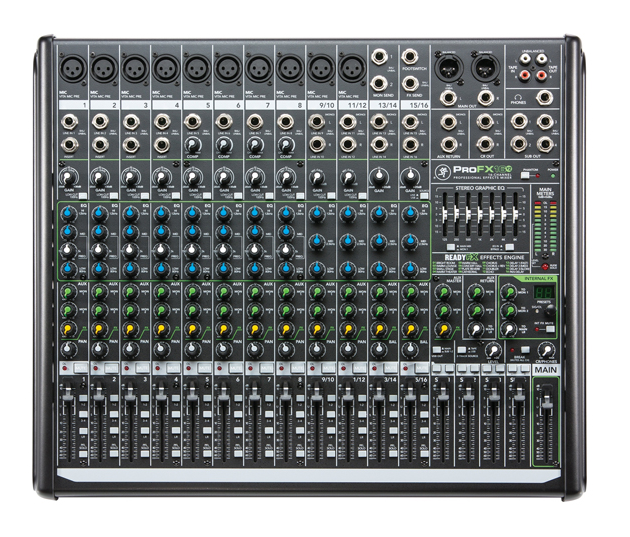Select the FX Send jack
Image resolution: width=630 pixels, height=537 pixels.
click(x=409, y=84)
